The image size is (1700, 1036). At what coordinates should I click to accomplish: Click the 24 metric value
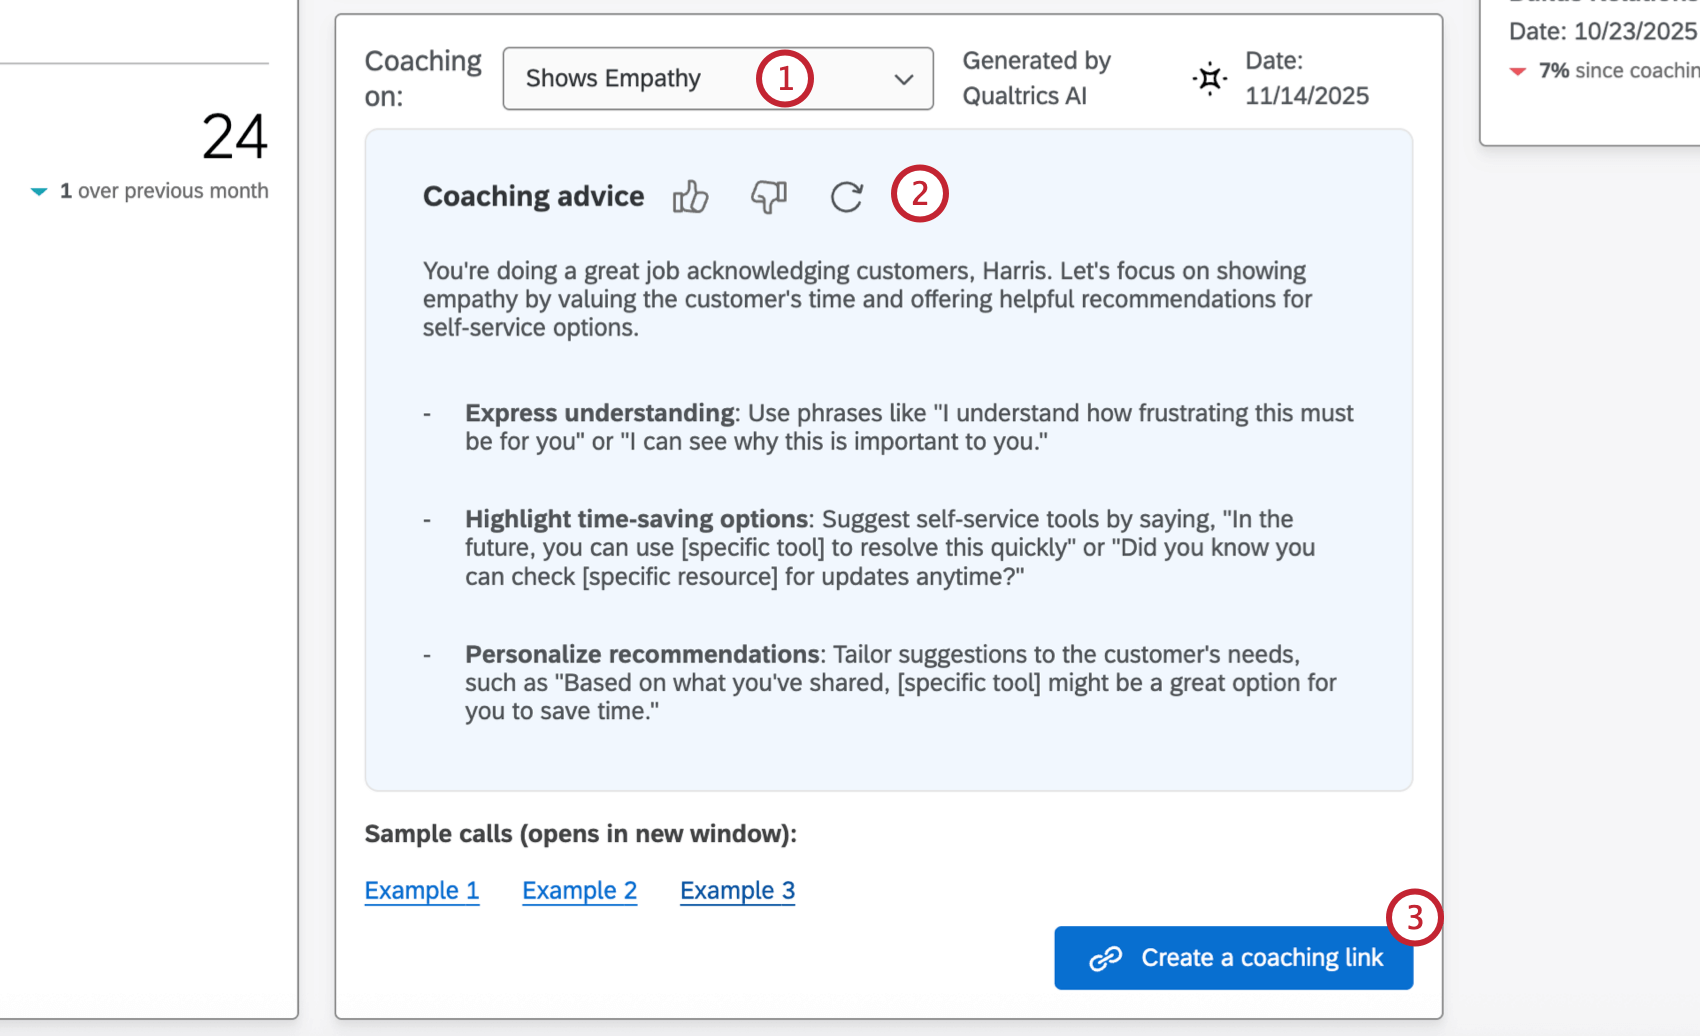[x=233, y=137]
